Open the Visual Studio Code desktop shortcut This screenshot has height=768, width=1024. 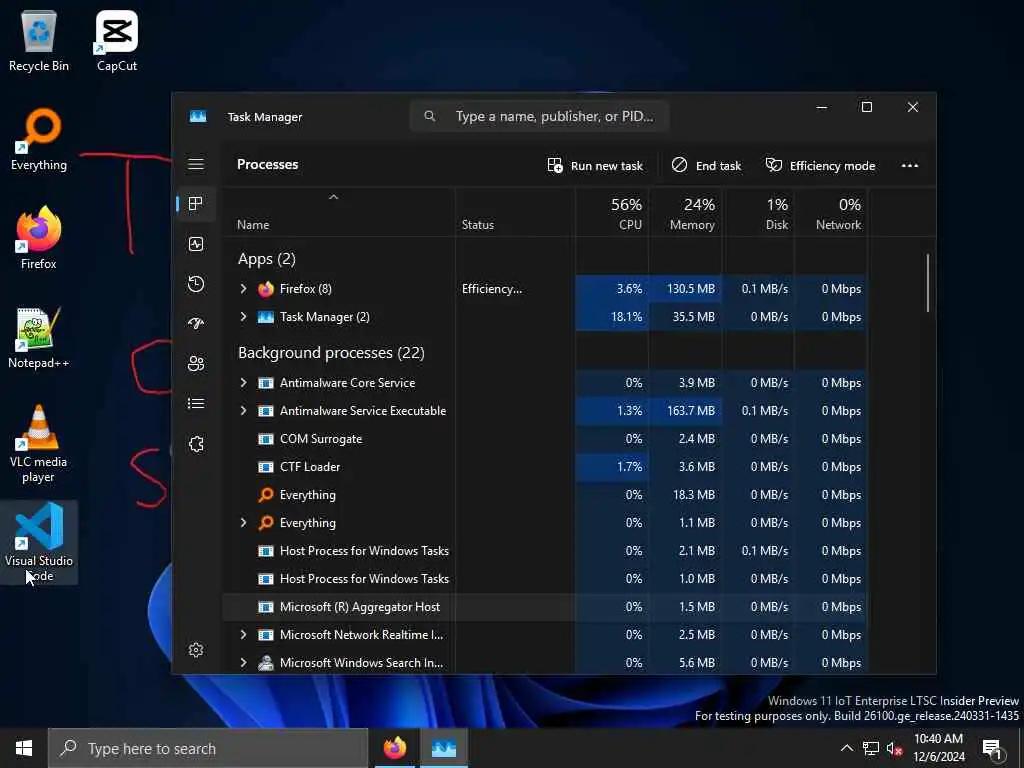39,542
